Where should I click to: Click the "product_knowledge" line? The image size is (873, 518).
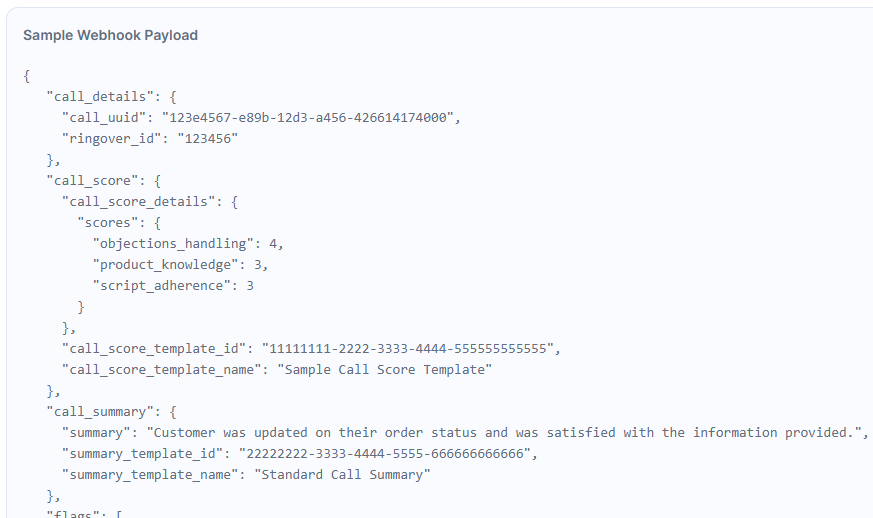coord(180,265)
